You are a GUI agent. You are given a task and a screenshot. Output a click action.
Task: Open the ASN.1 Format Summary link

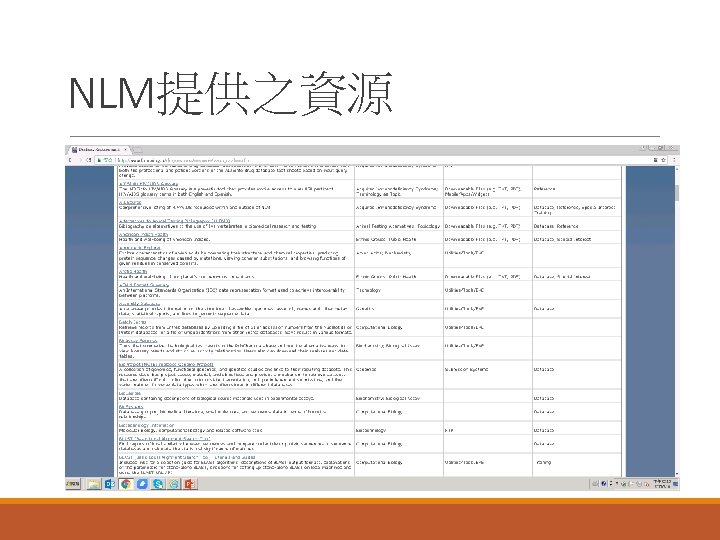pos(144,285)
